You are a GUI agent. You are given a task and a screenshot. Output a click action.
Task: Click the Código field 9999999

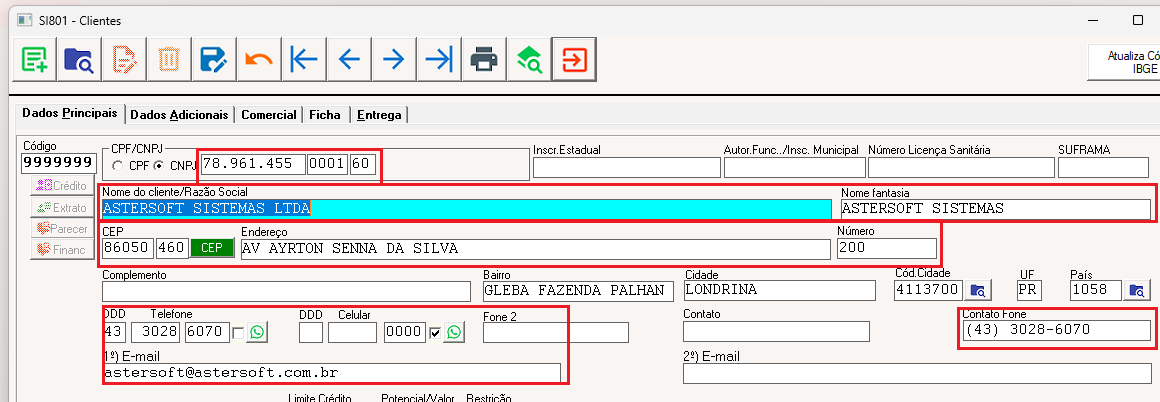click(58, 163)
